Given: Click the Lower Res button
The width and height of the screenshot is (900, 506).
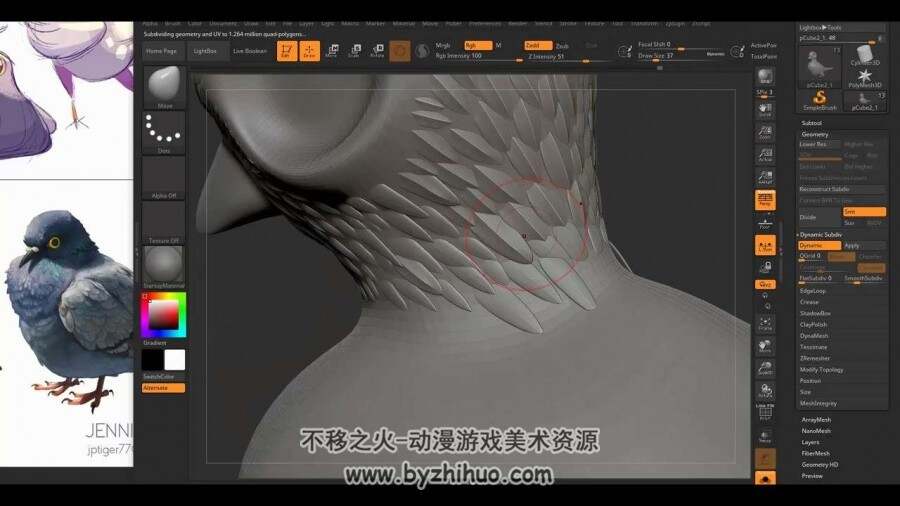Looking at the screenshot, I should (820, 145).
